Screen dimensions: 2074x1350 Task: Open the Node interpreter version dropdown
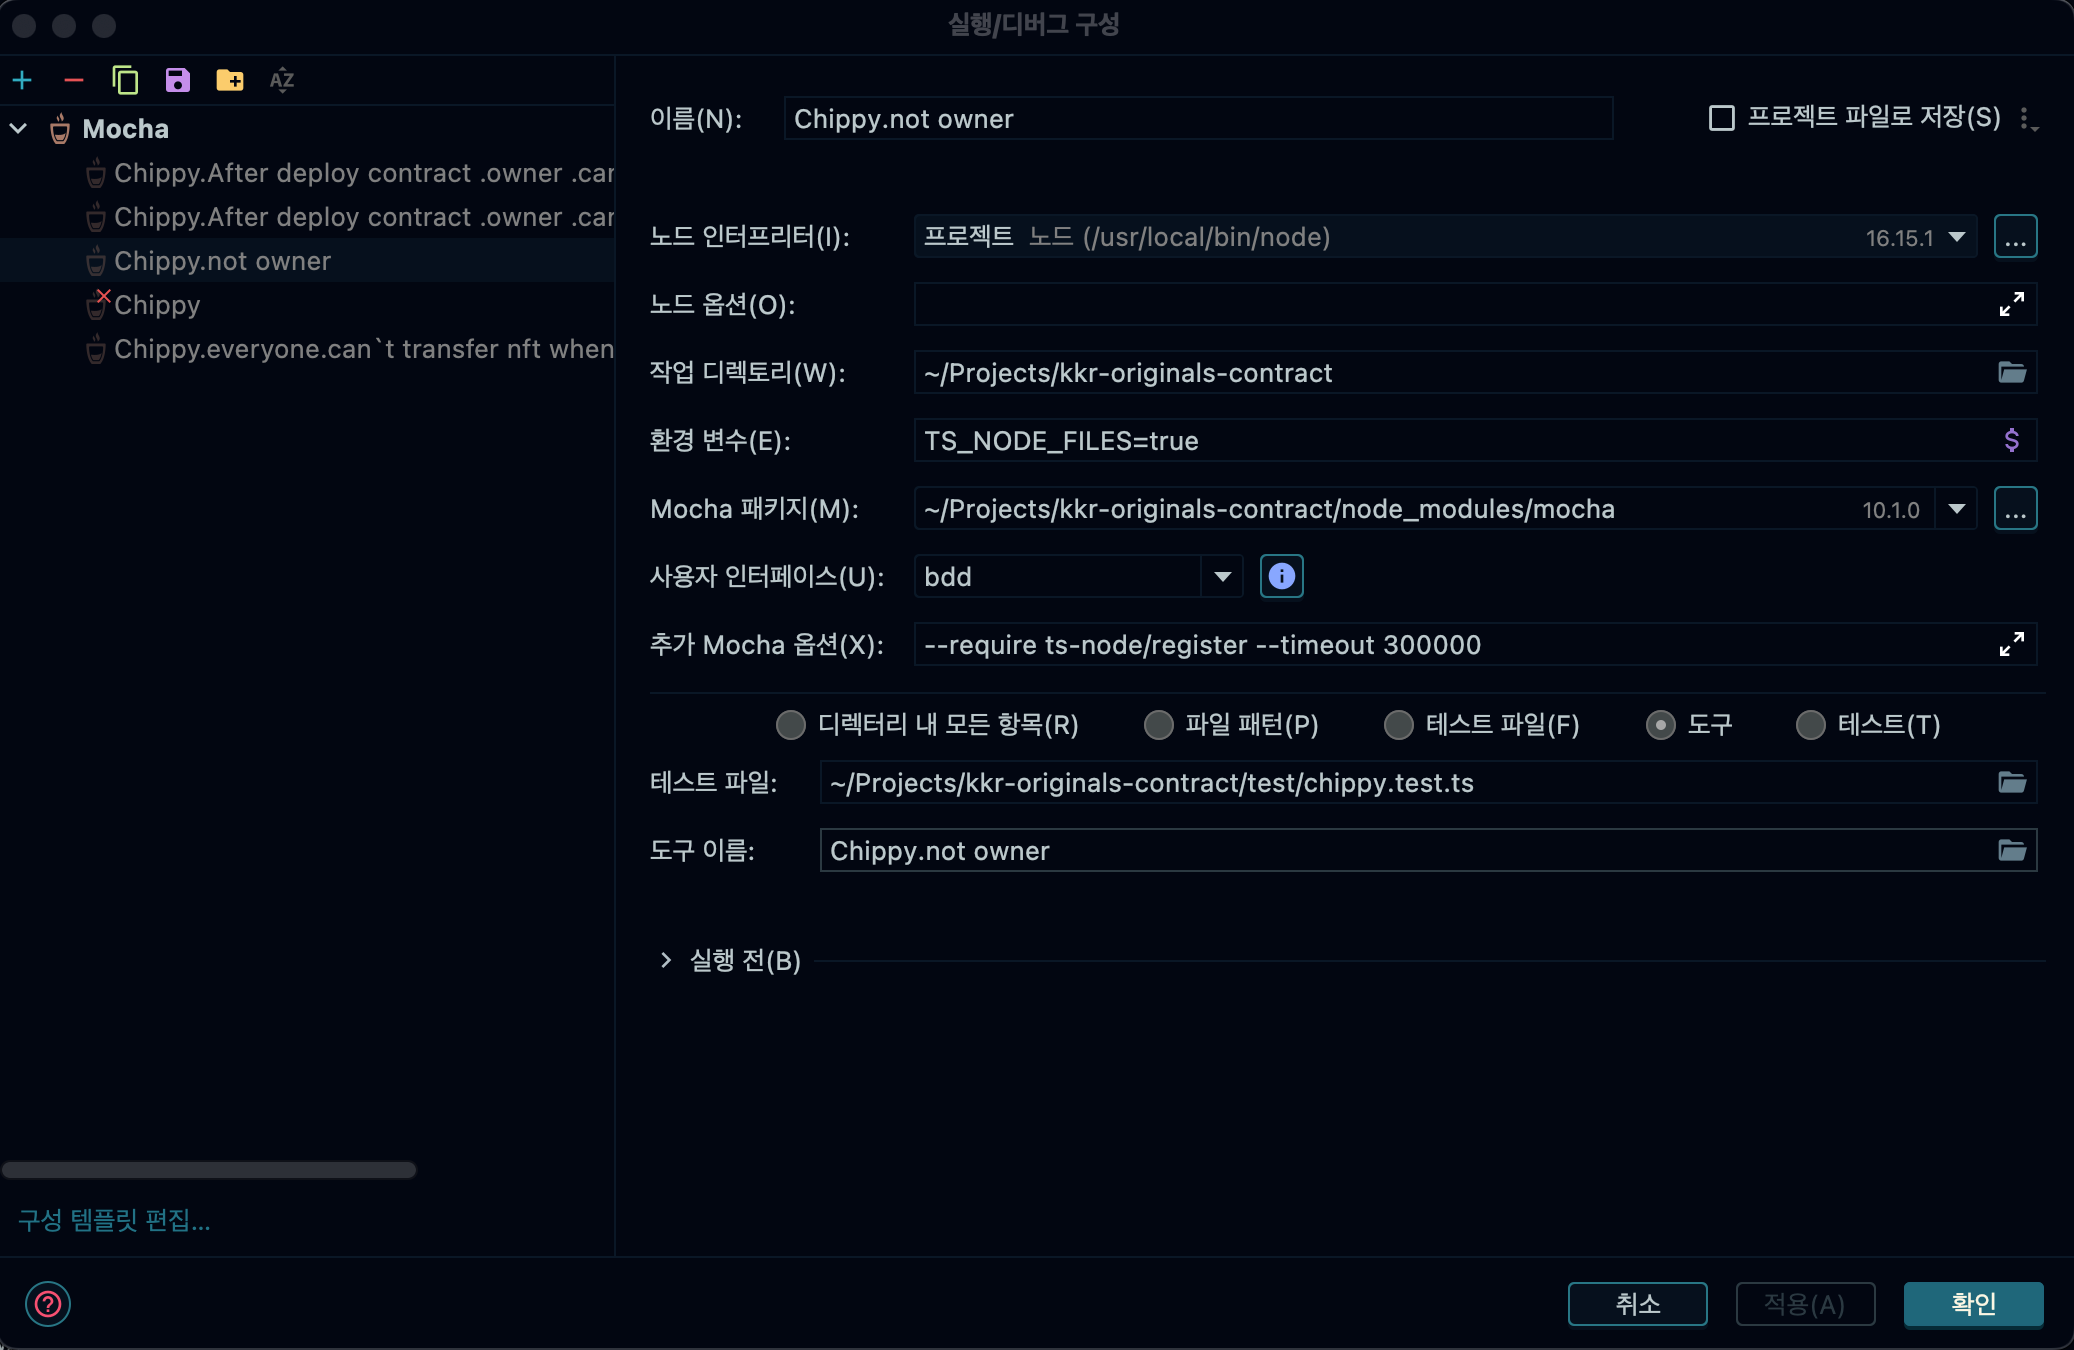[1956, 237]
